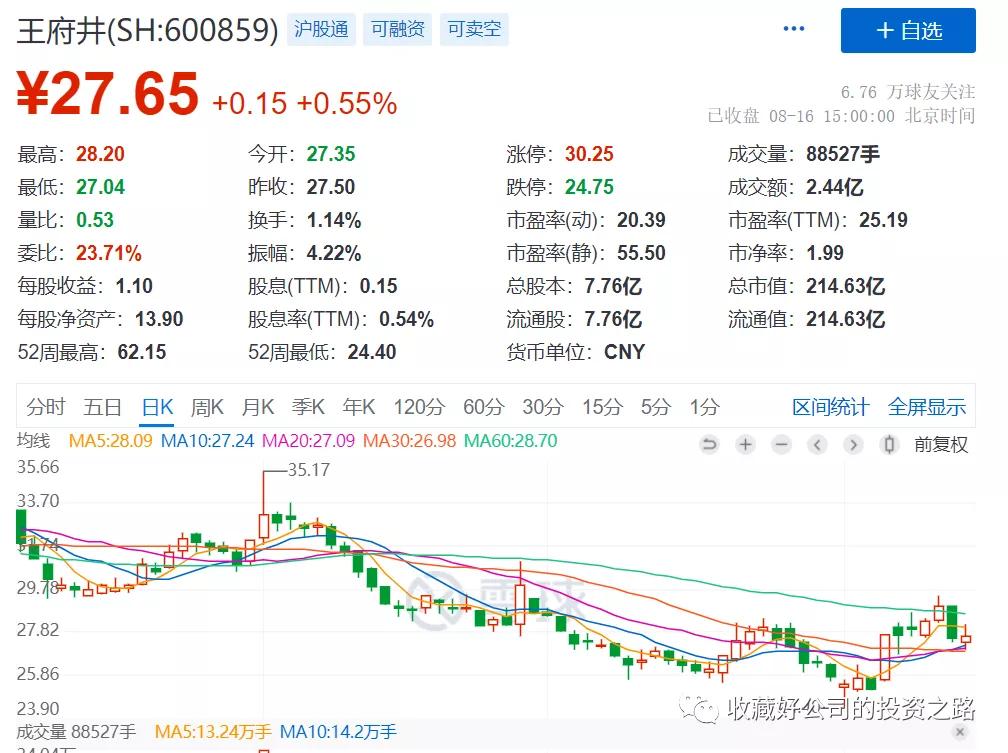Click the 52周最高 value 62.15
The height and width of the screenshot is (753, 1008).
(141, 352)
